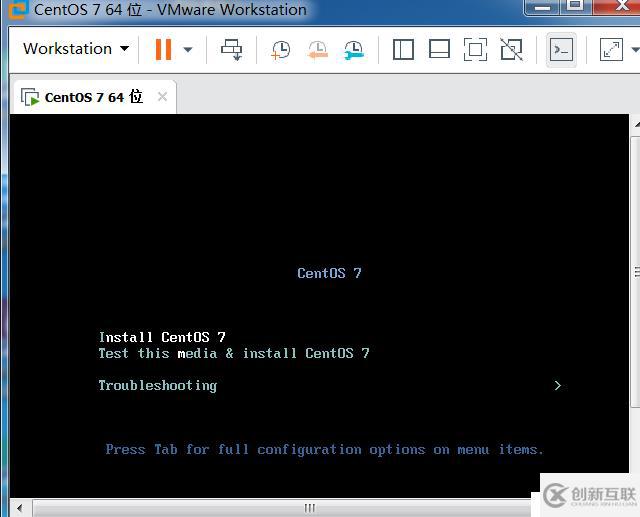Click the CentOS 7 boot menu title
This screenshot has height=517, width=640.
(329, 273)
